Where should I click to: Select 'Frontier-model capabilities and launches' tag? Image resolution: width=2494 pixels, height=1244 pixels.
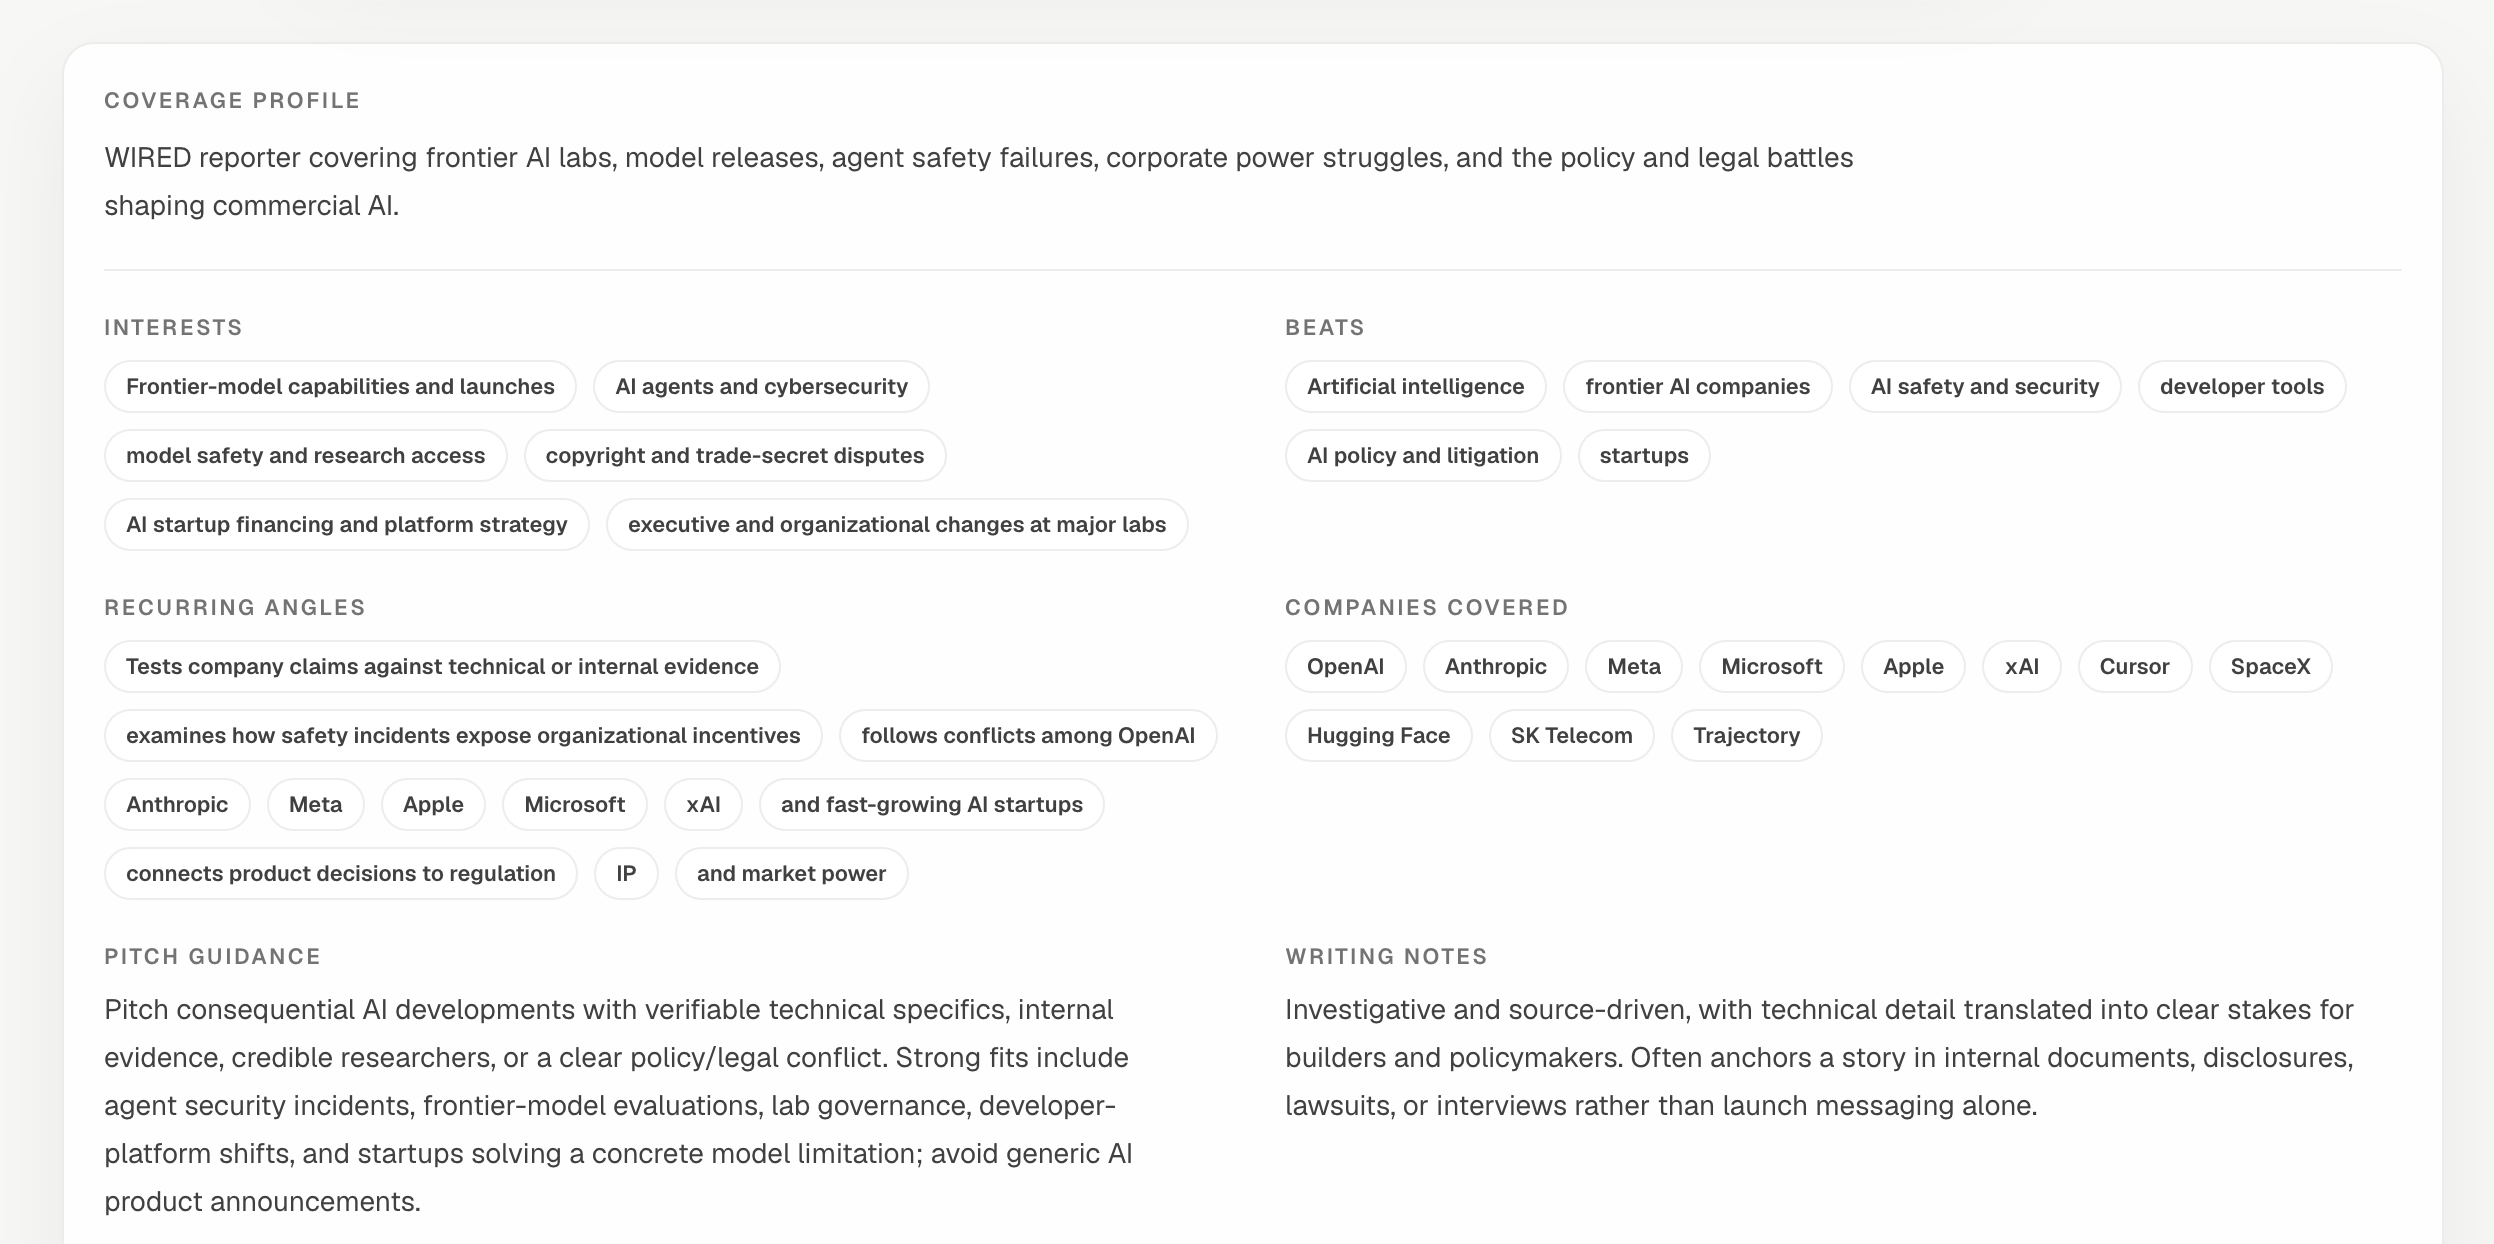tap(340, 387)
